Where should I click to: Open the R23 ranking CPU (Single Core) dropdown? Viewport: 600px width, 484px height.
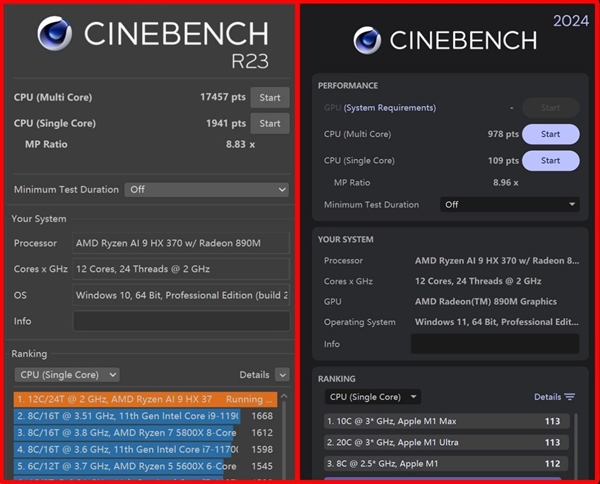pos(66,374)
